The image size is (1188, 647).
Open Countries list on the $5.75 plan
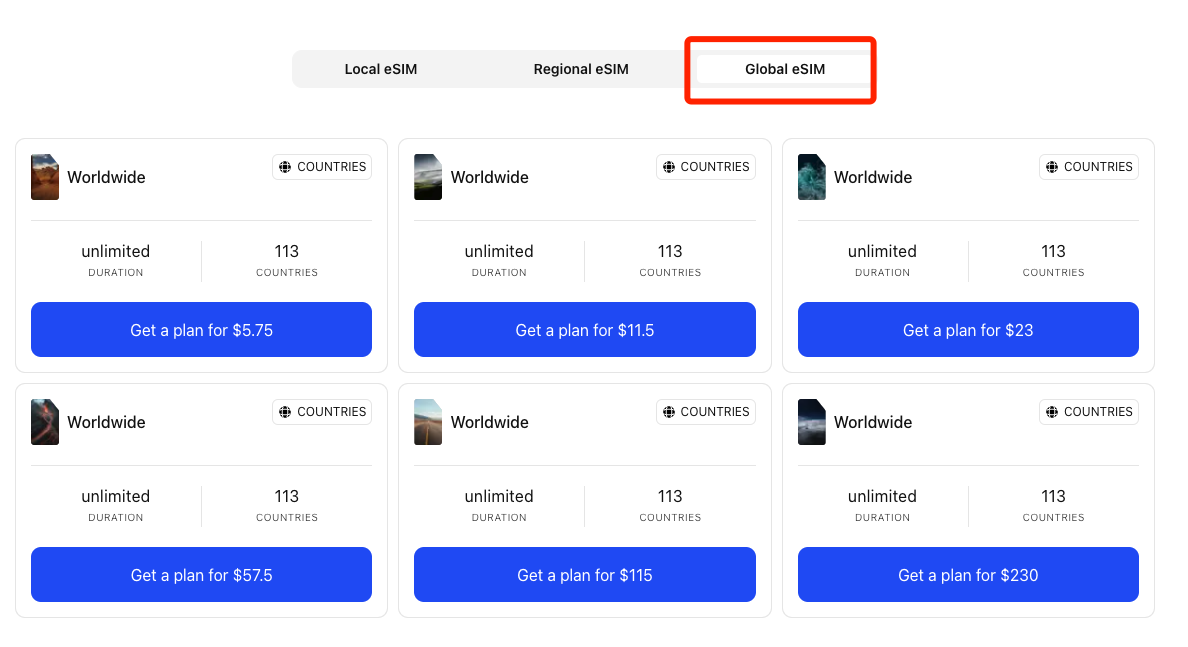(x=322, y=167)
